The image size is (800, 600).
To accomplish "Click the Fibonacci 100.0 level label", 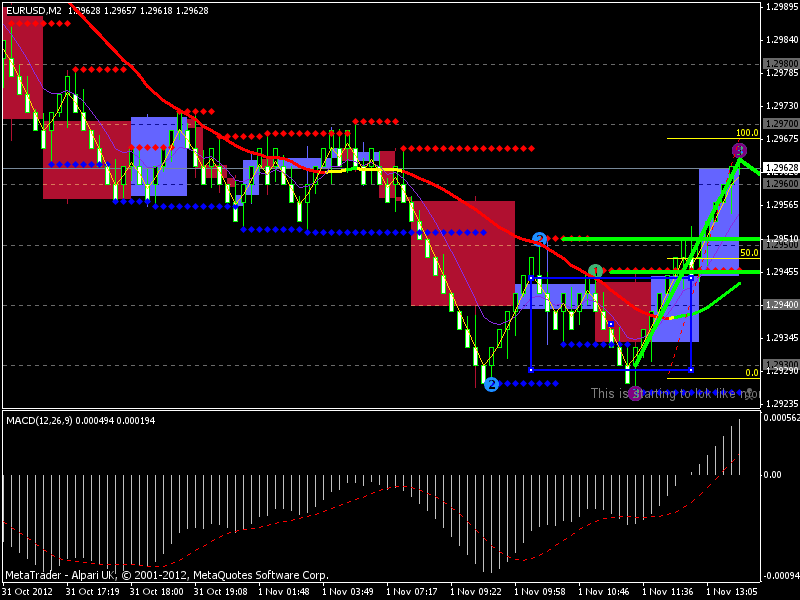I will 747,133.
